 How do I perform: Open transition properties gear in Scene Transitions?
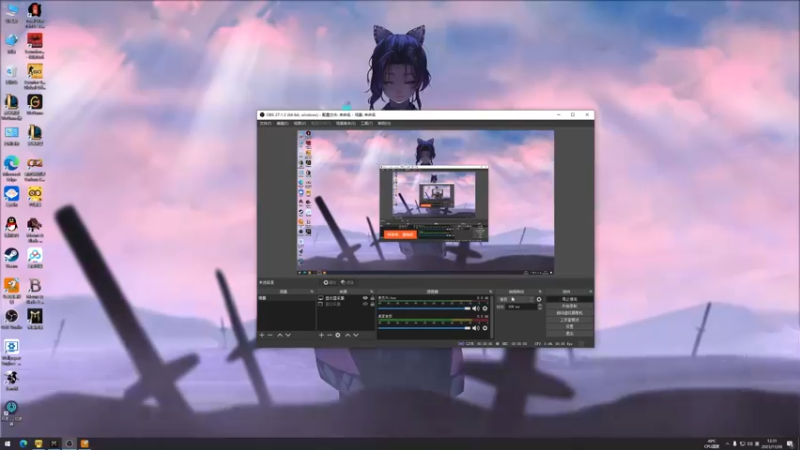pos(539,299)
